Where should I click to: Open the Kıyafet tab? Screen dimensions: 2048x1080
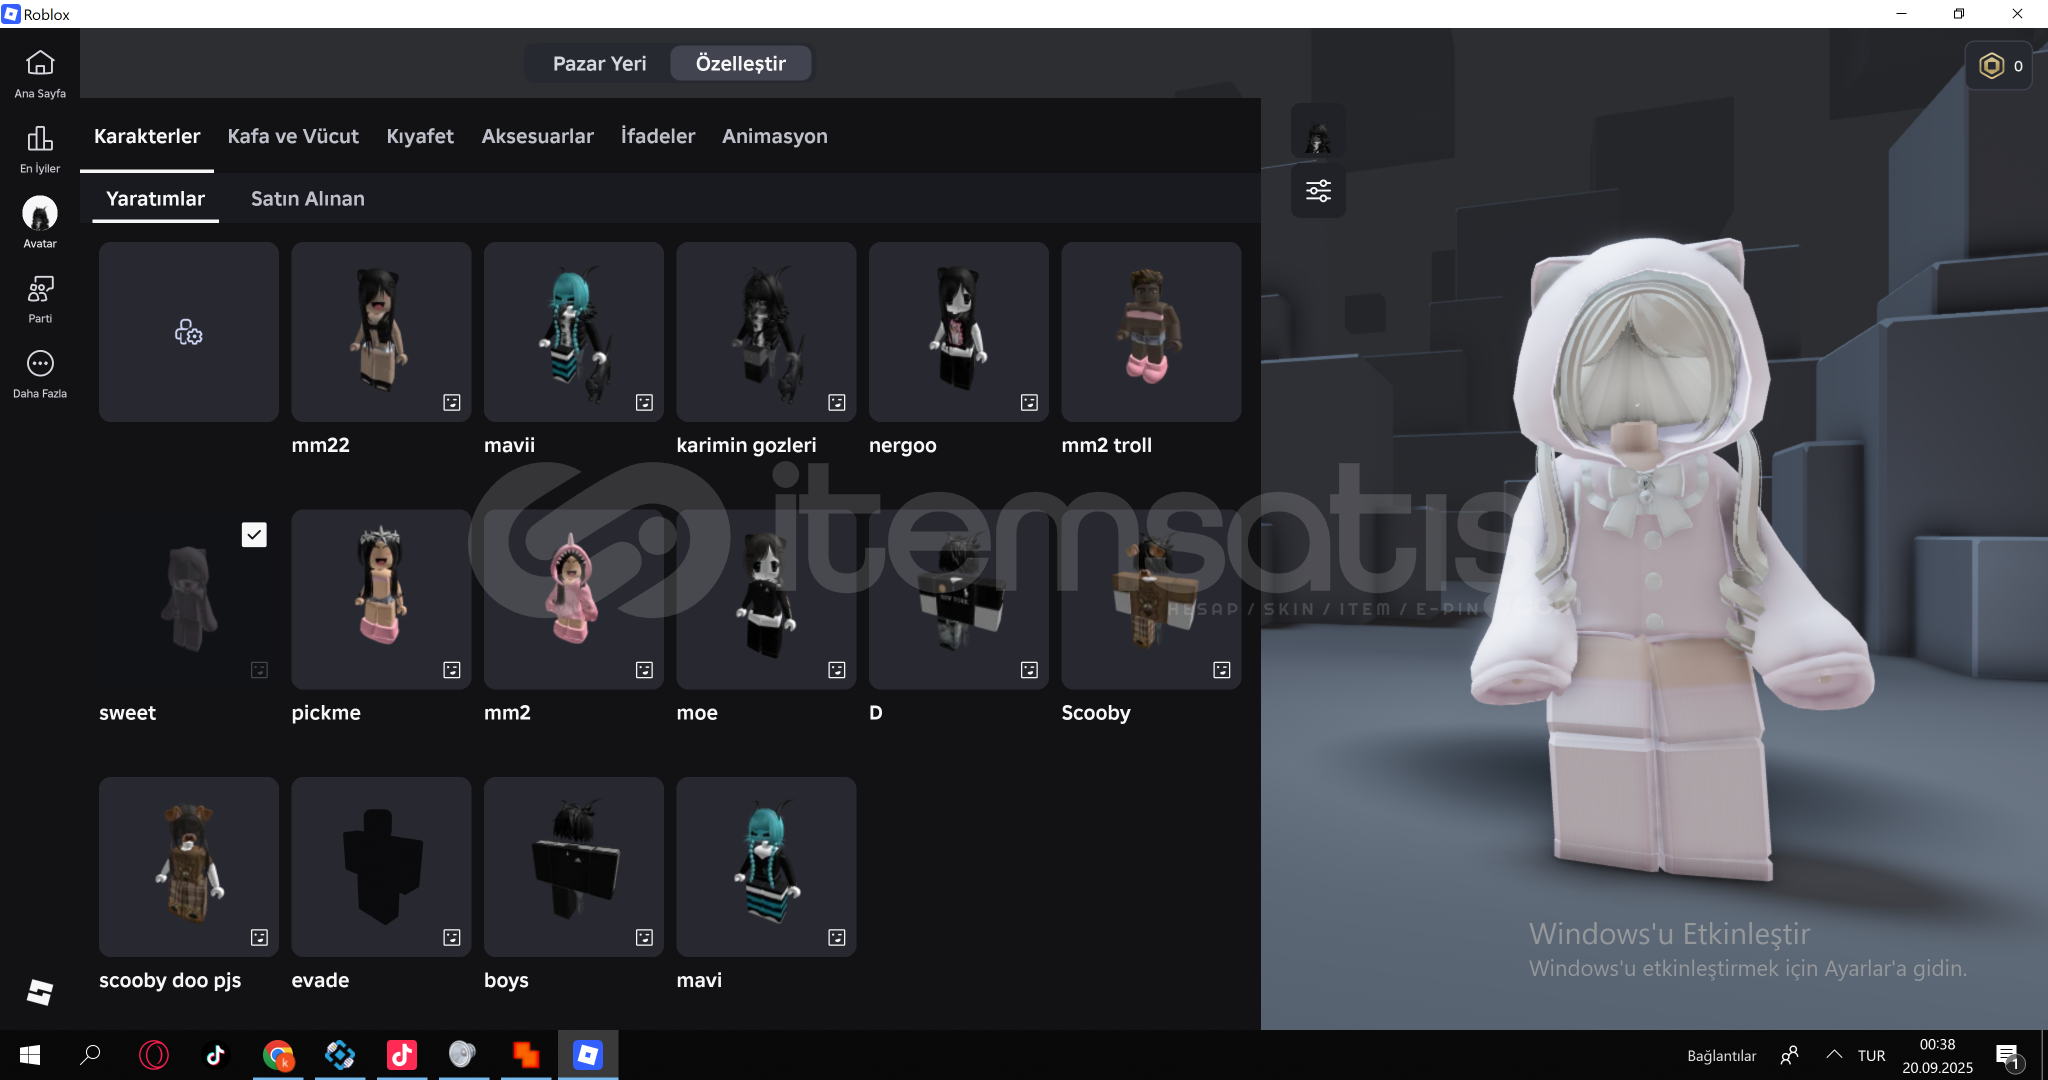click(420, 136)
